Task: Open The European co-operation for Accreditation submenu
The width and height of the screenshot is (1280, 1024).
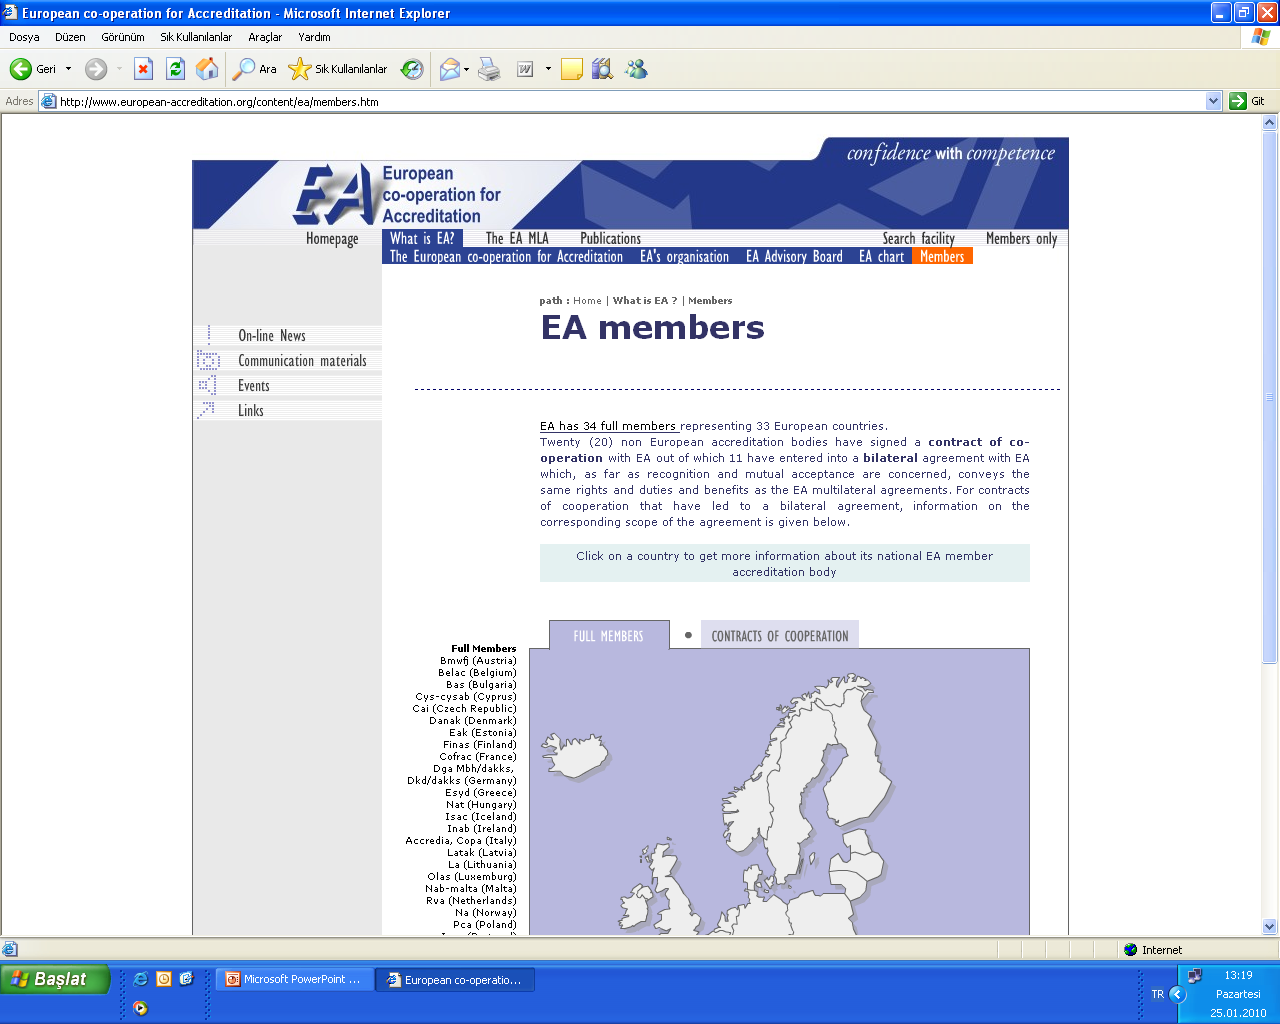Action: (x=506, y=256)
